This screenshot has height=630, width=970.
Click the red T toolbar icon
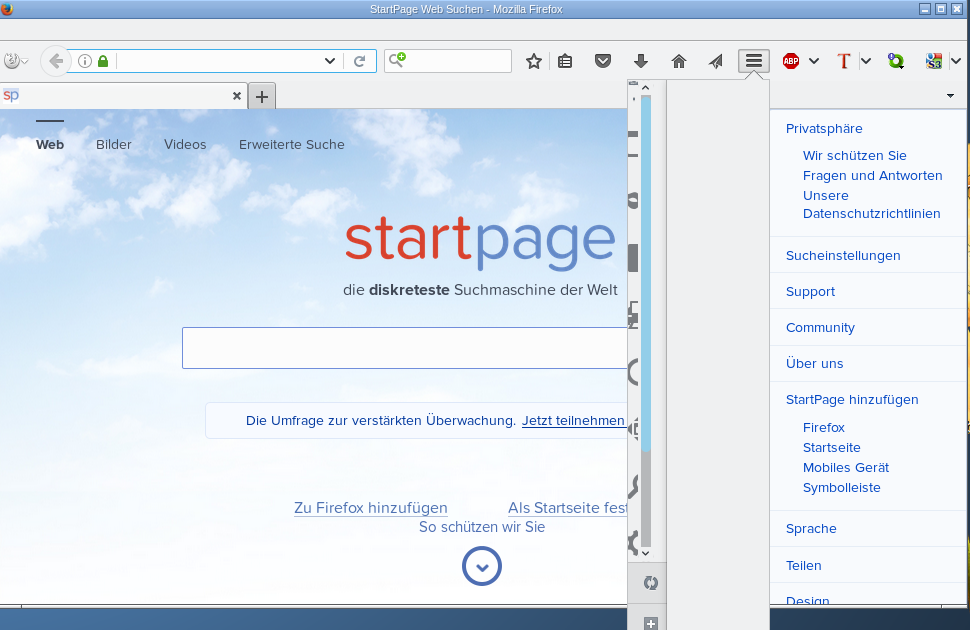coord(843,61)
